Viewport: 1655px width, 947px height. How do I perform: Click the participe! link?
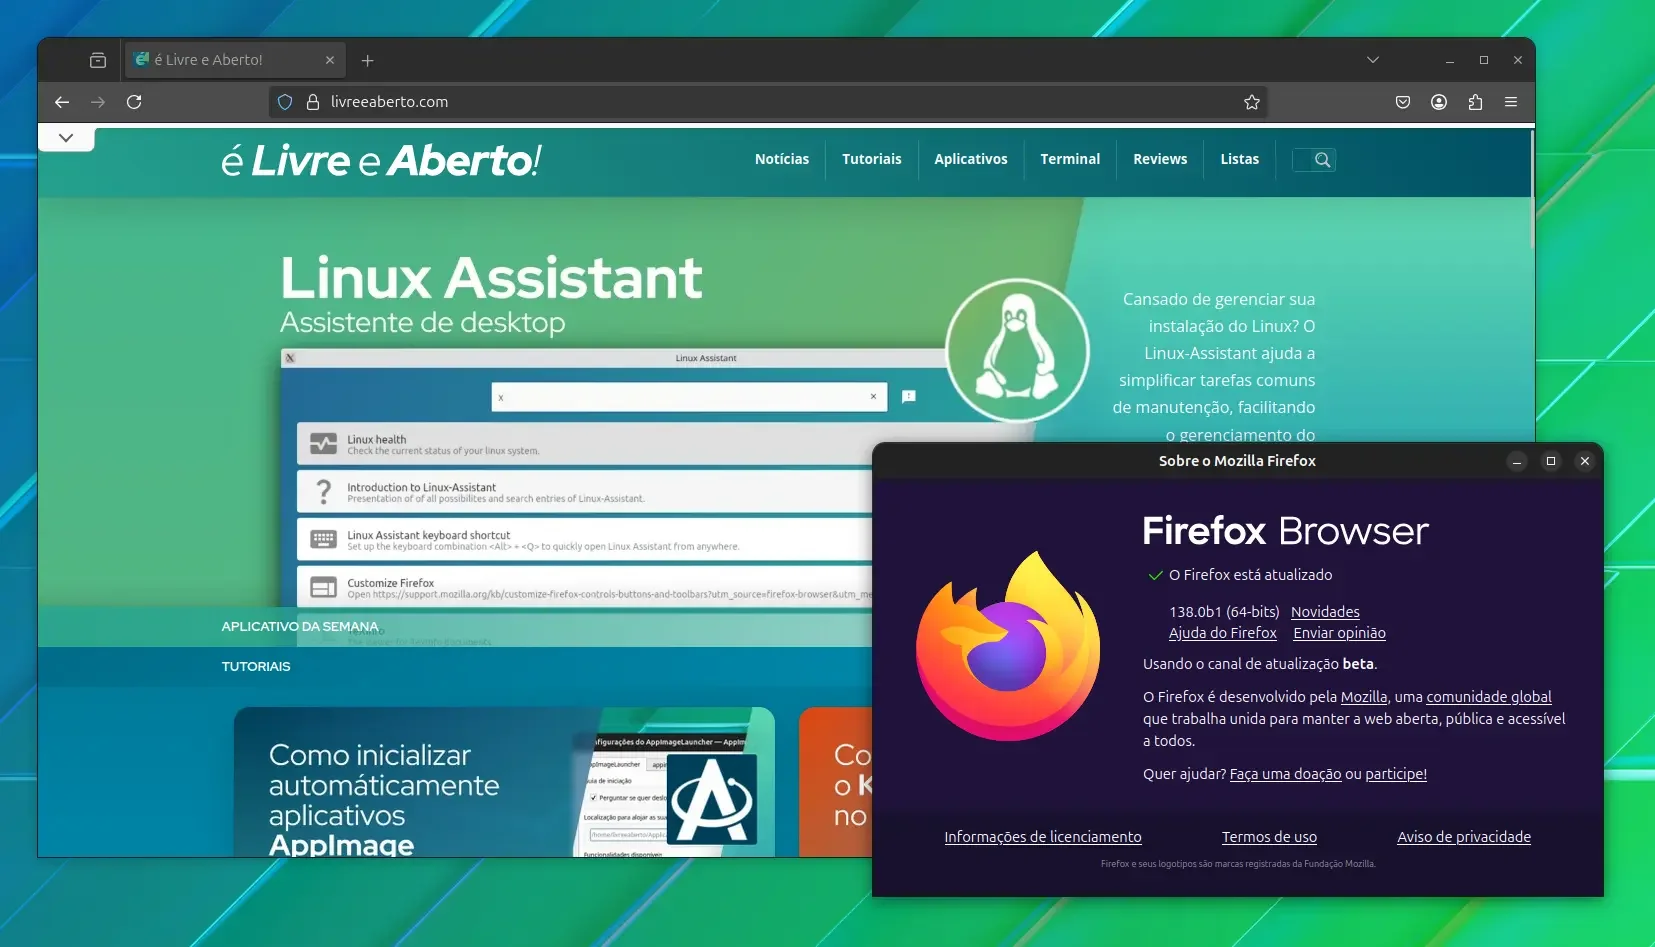click(x=1396, y=774)
